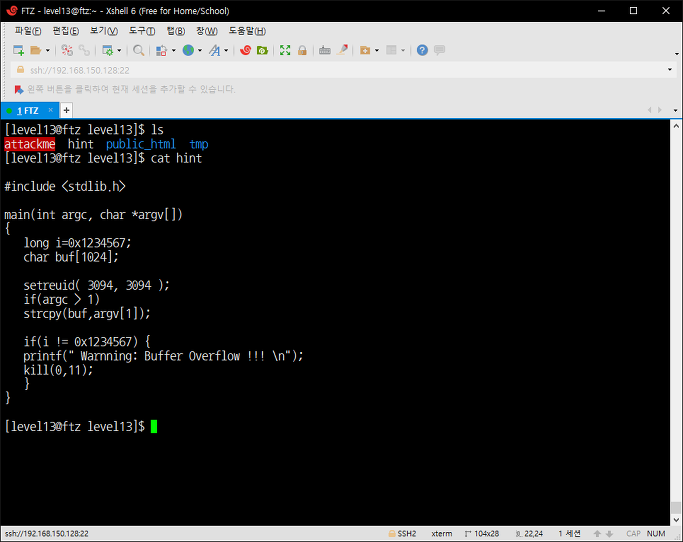Click the status bar up arrow icon
This screenshot has height=542, width=683.
[x=597, y=534]
